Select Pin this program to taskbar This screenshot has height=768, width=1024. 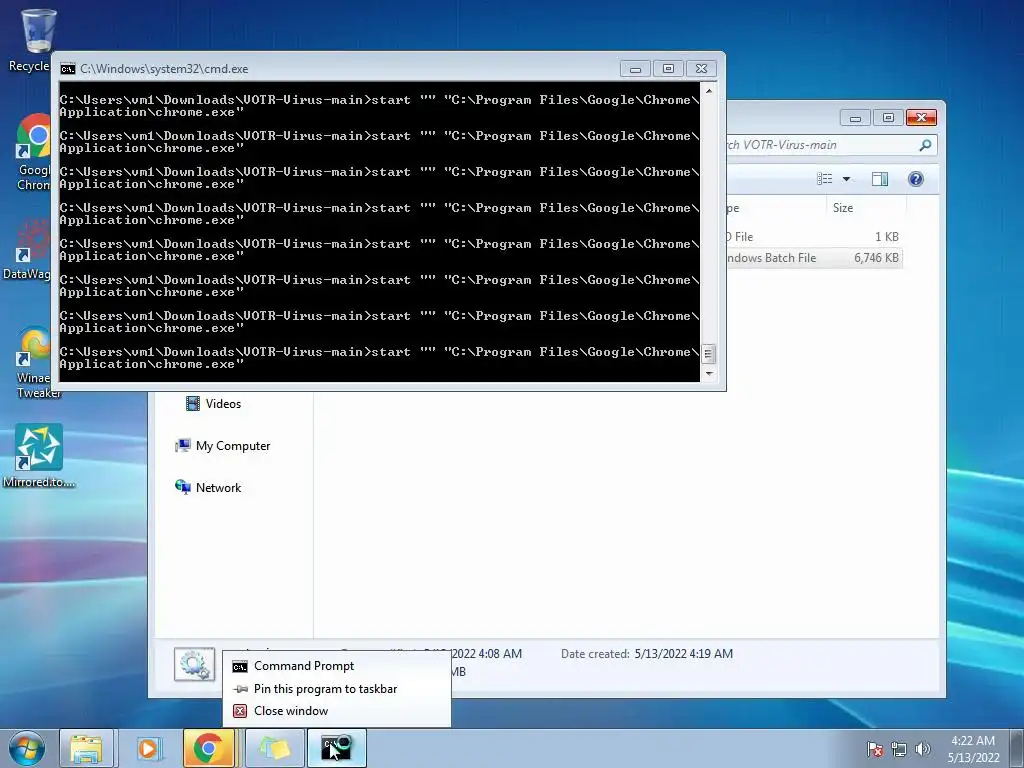(336, 688)
